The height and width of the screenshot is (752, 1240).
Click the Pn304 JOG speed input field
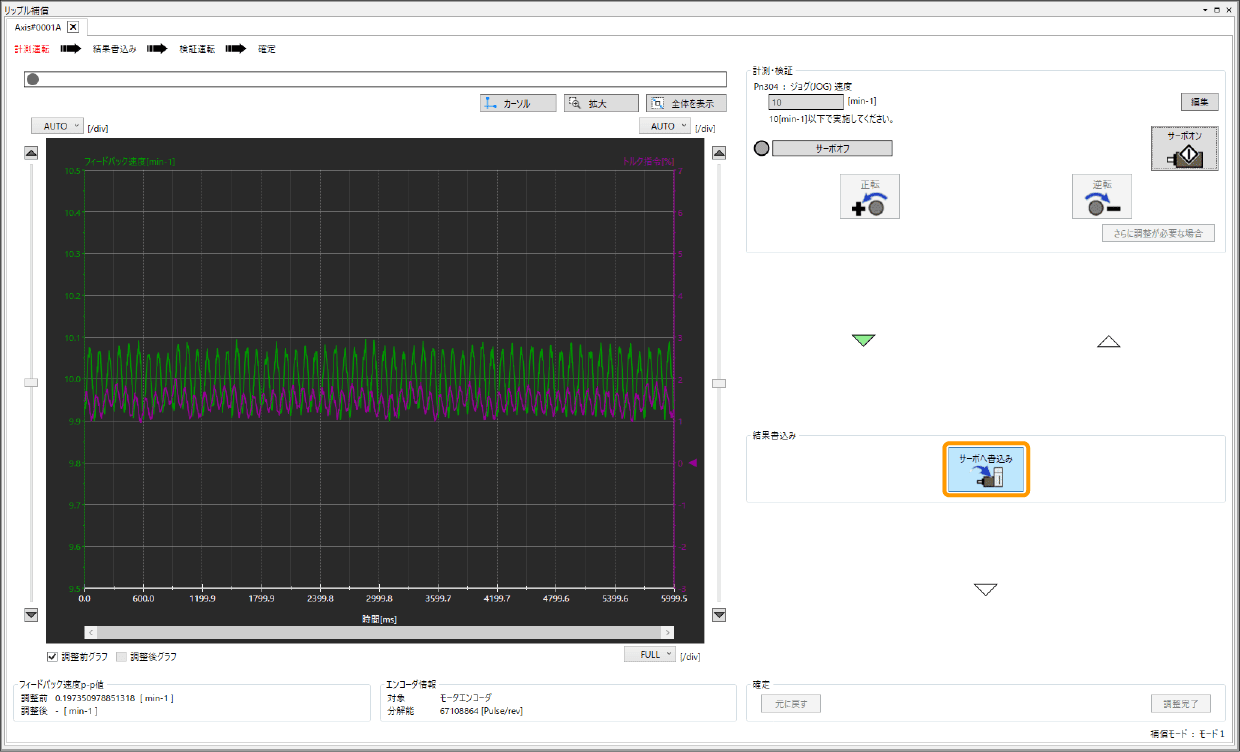pyautogui.click(x=804, y=102)
